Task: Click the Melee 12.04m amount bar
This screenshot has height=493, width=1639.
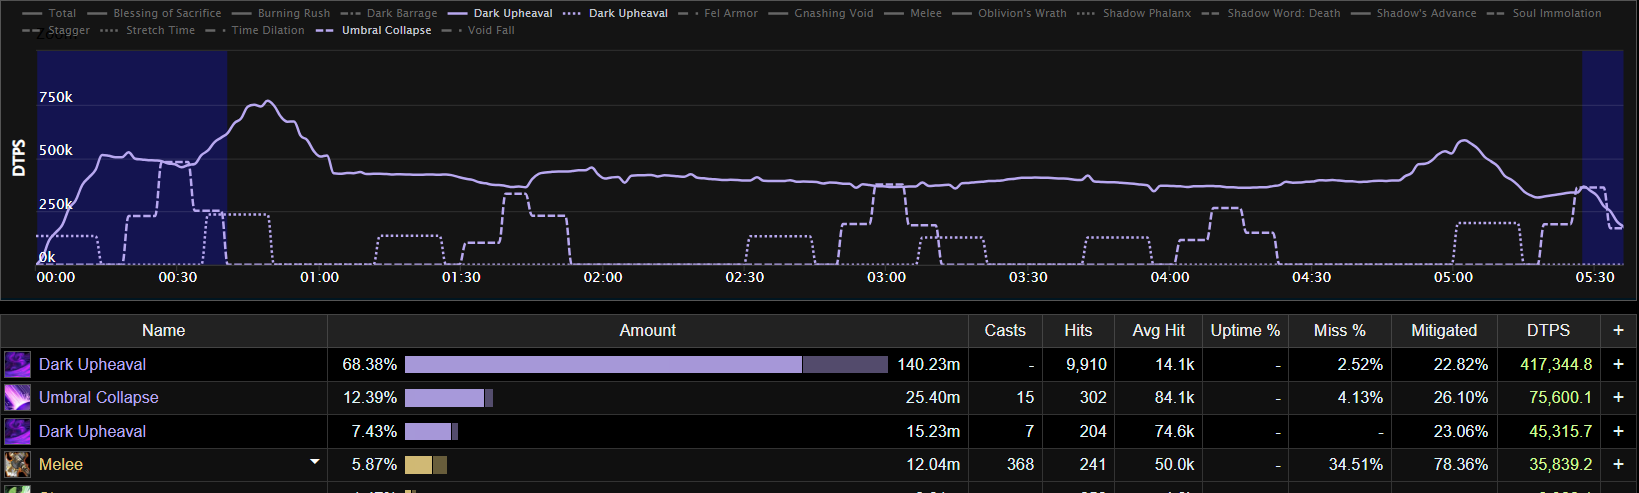Action: tap(426, 465)
